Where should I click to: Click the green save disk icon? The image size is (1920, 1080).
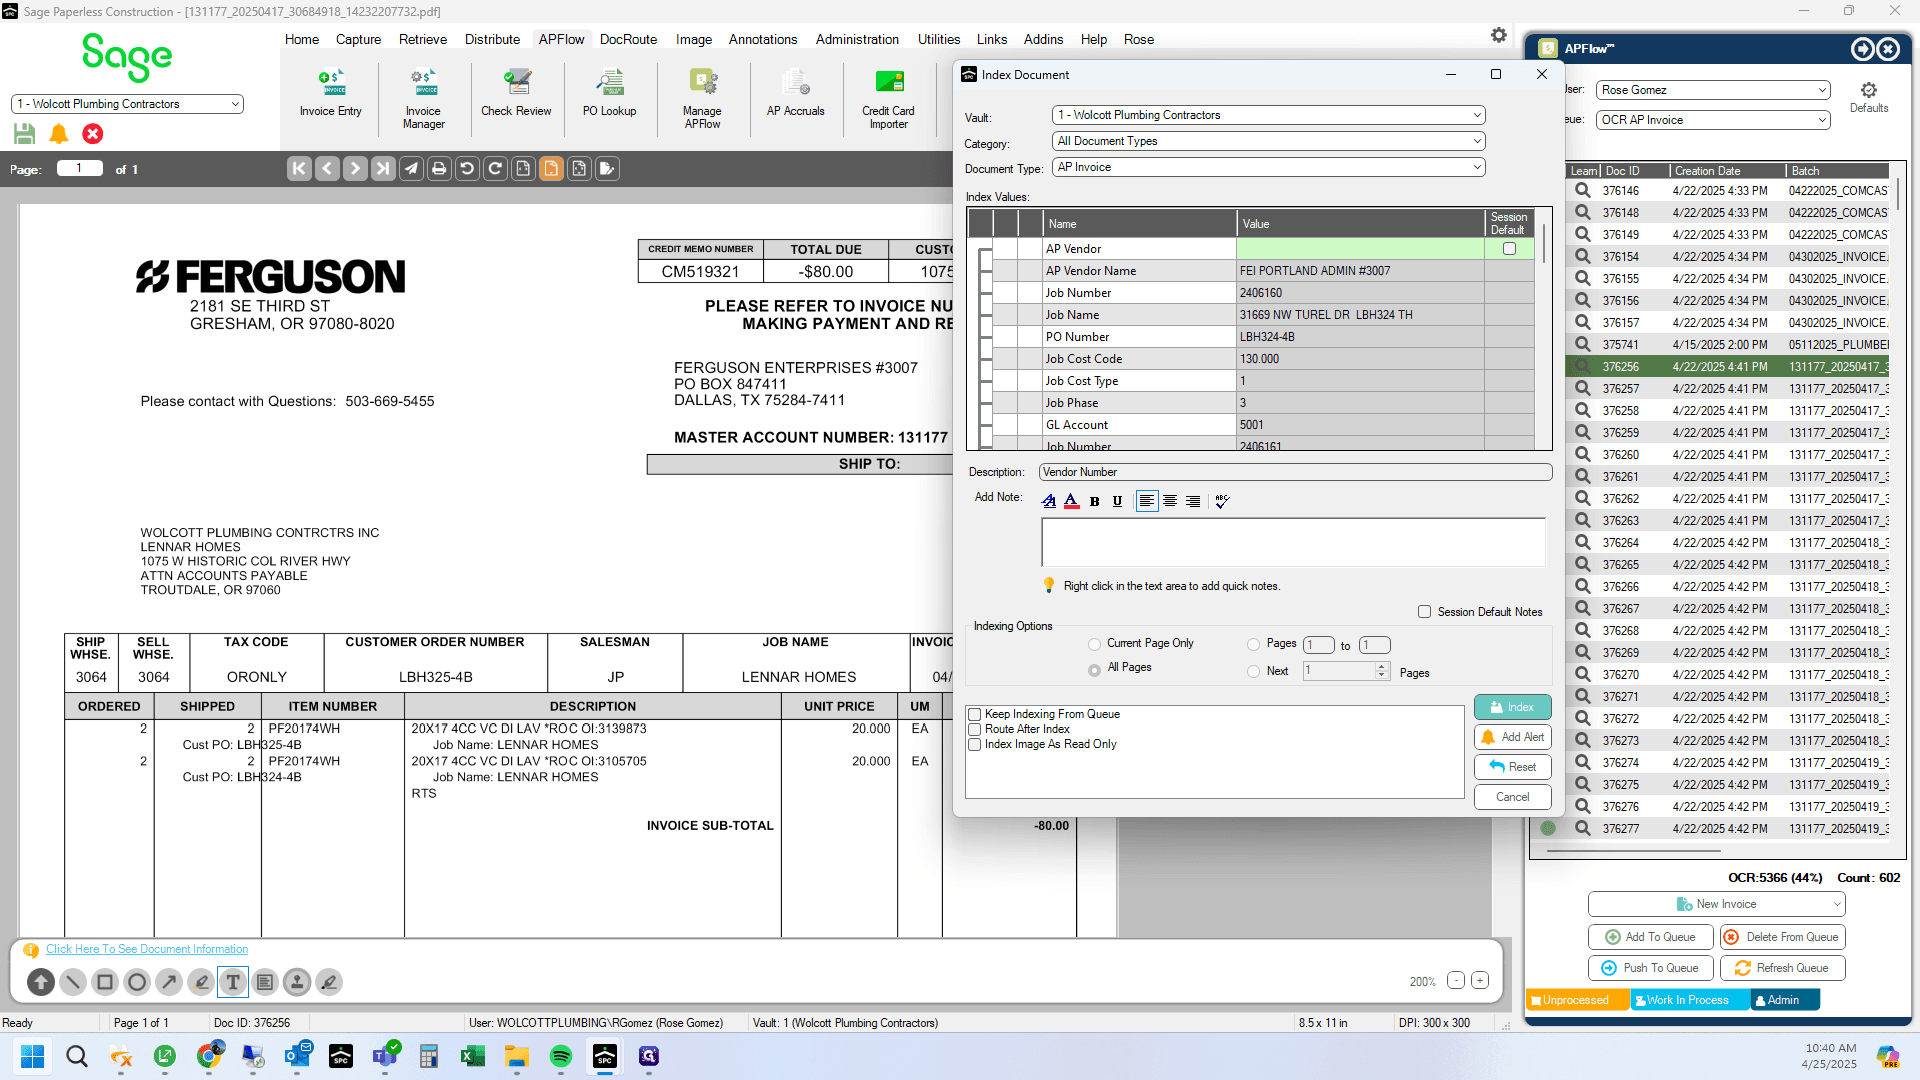point(25,134)
